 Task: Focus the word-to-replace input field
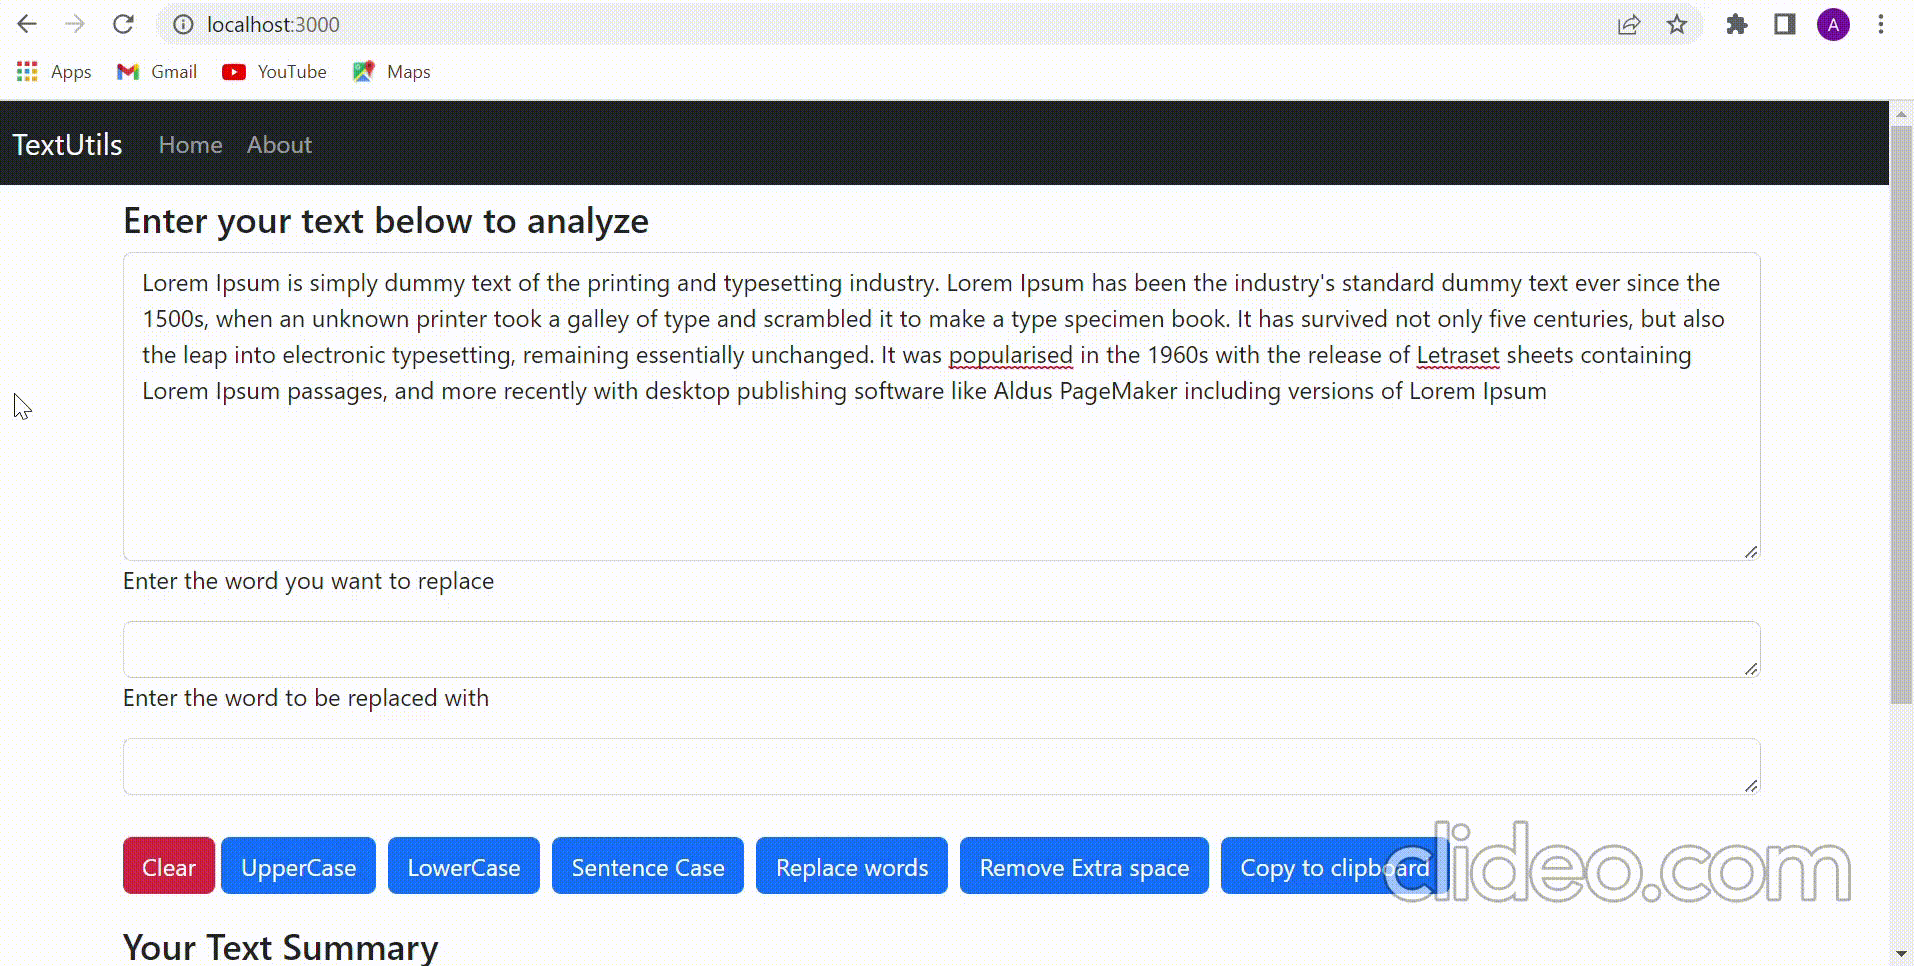[941, 649]
